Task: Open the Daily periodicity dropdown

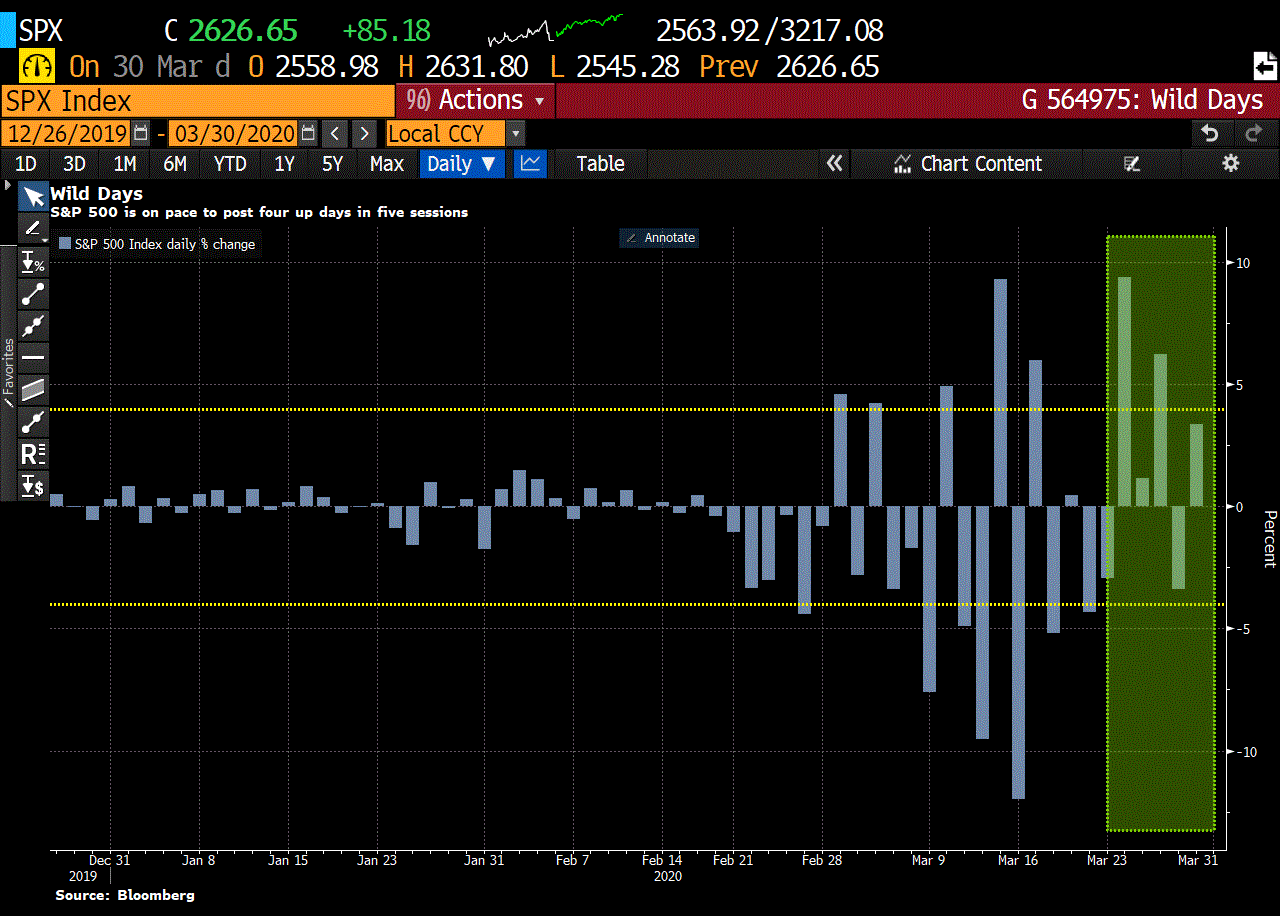Action: pos(461,164)
